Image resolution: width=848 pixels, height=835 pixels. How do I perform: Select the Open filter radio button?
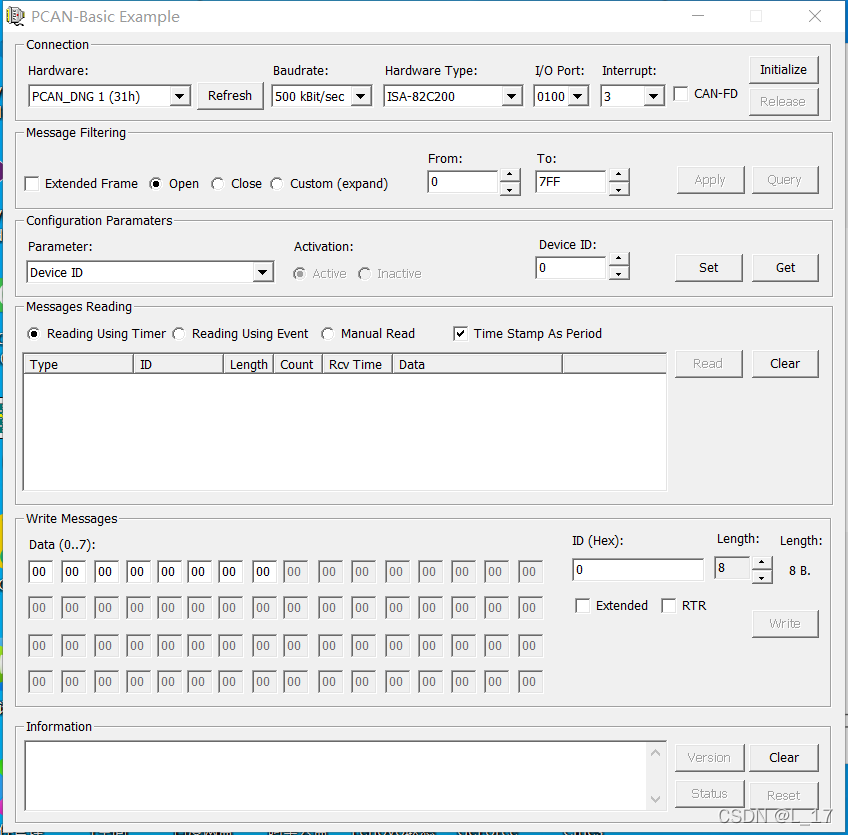155,184
